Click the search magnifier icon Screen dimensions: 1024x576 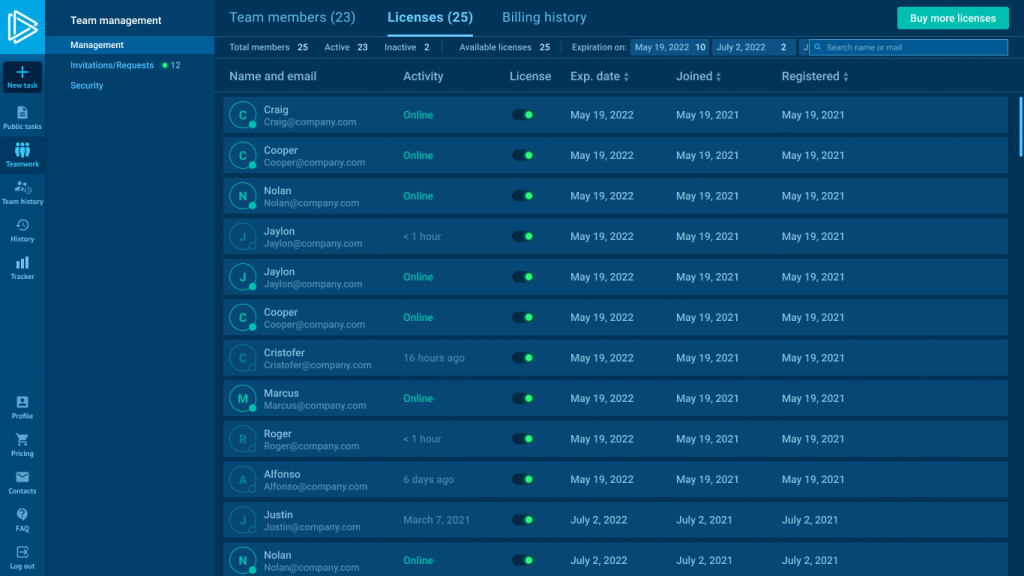coord(818,47)
